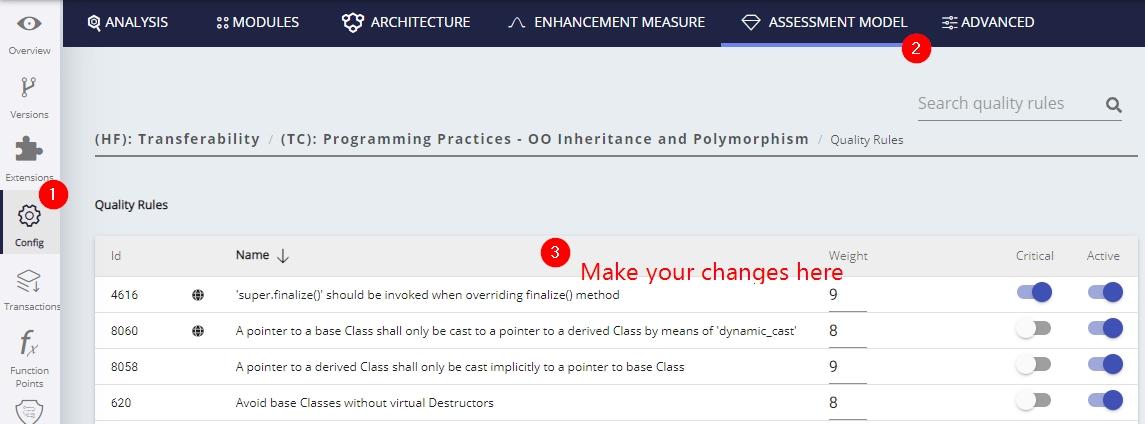Click globe icon for rule 4616
The width and height of the screenshot is (1145, 424).
[198, 295]
